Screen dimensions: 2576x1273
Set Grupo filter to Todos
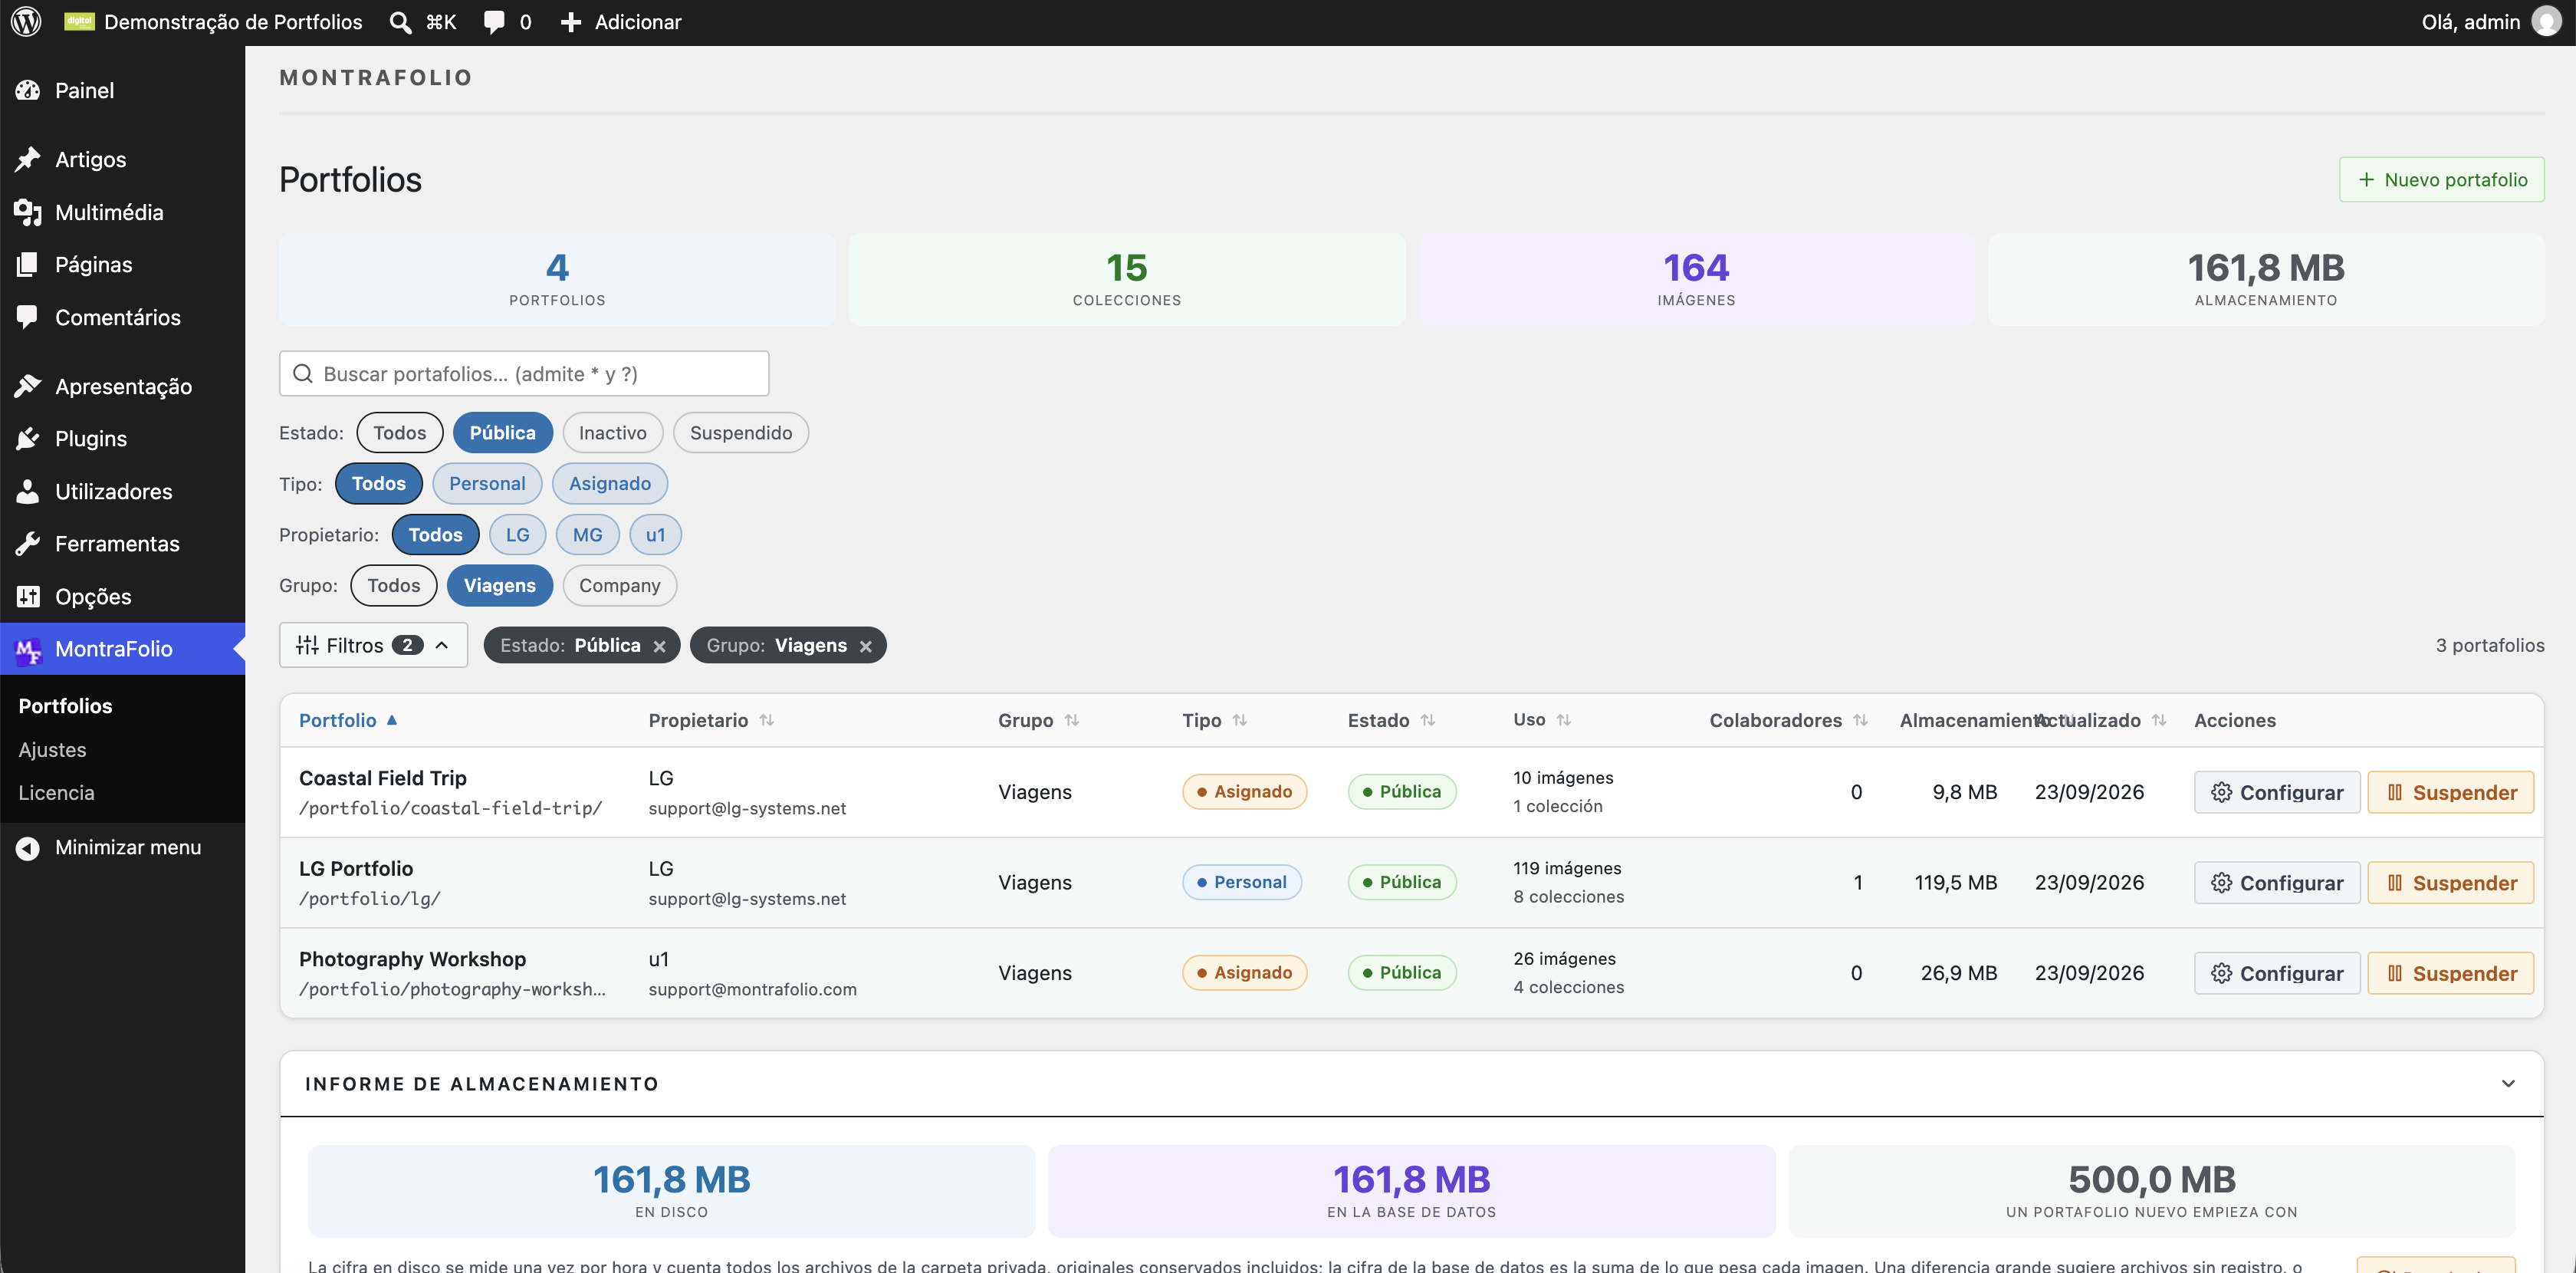[x=394, y=586]
